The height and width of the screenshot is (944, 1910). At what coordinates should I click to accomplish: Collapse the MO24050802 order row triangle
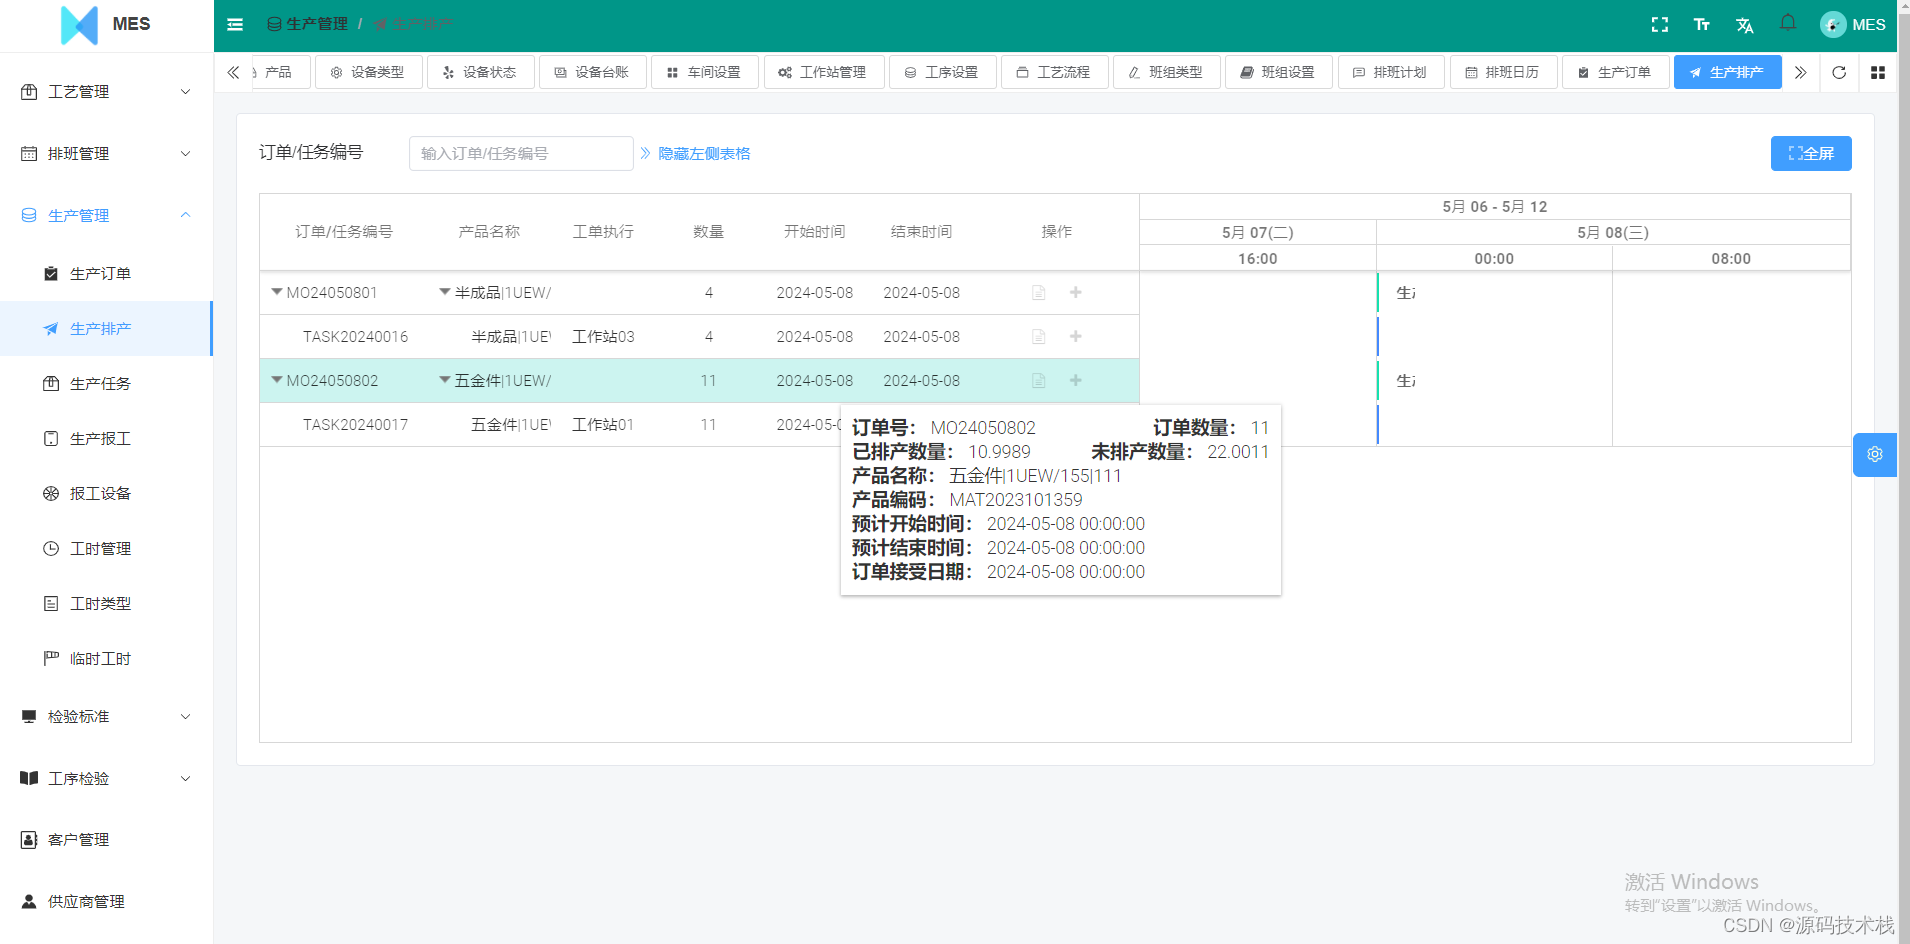point(277,380)
